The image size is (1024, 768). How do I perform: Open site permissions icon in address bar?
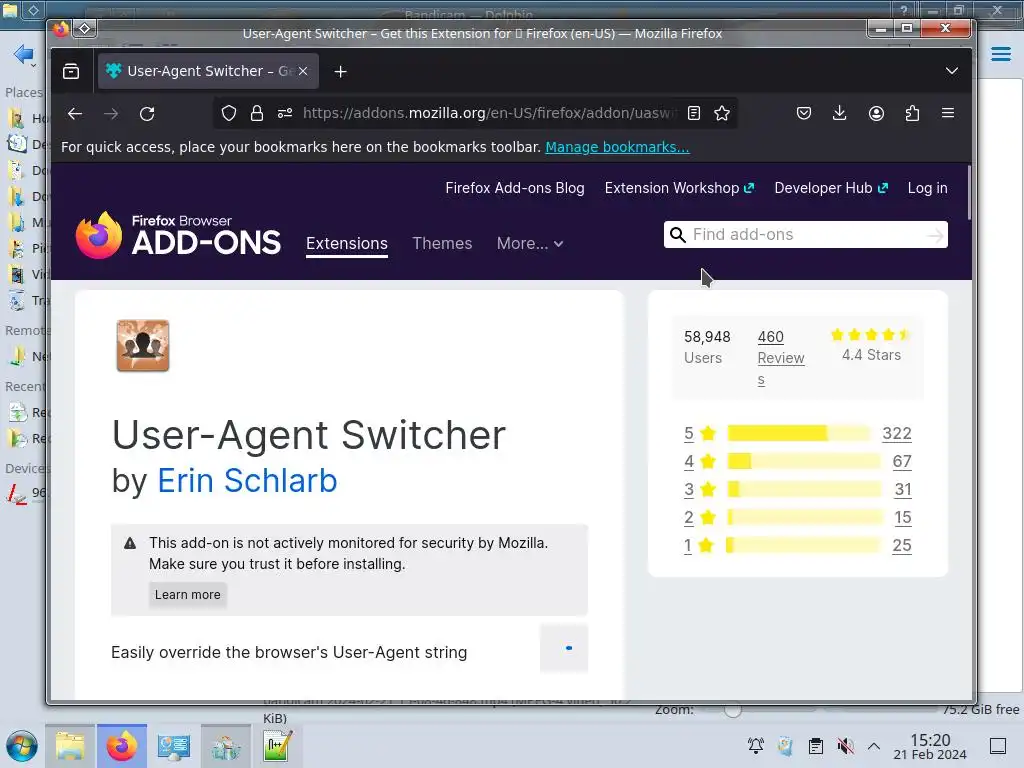(285, 114)
